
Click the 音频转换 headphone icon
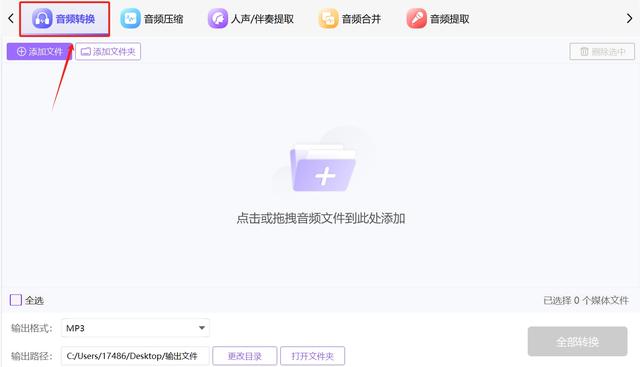(x=42, y=18)
